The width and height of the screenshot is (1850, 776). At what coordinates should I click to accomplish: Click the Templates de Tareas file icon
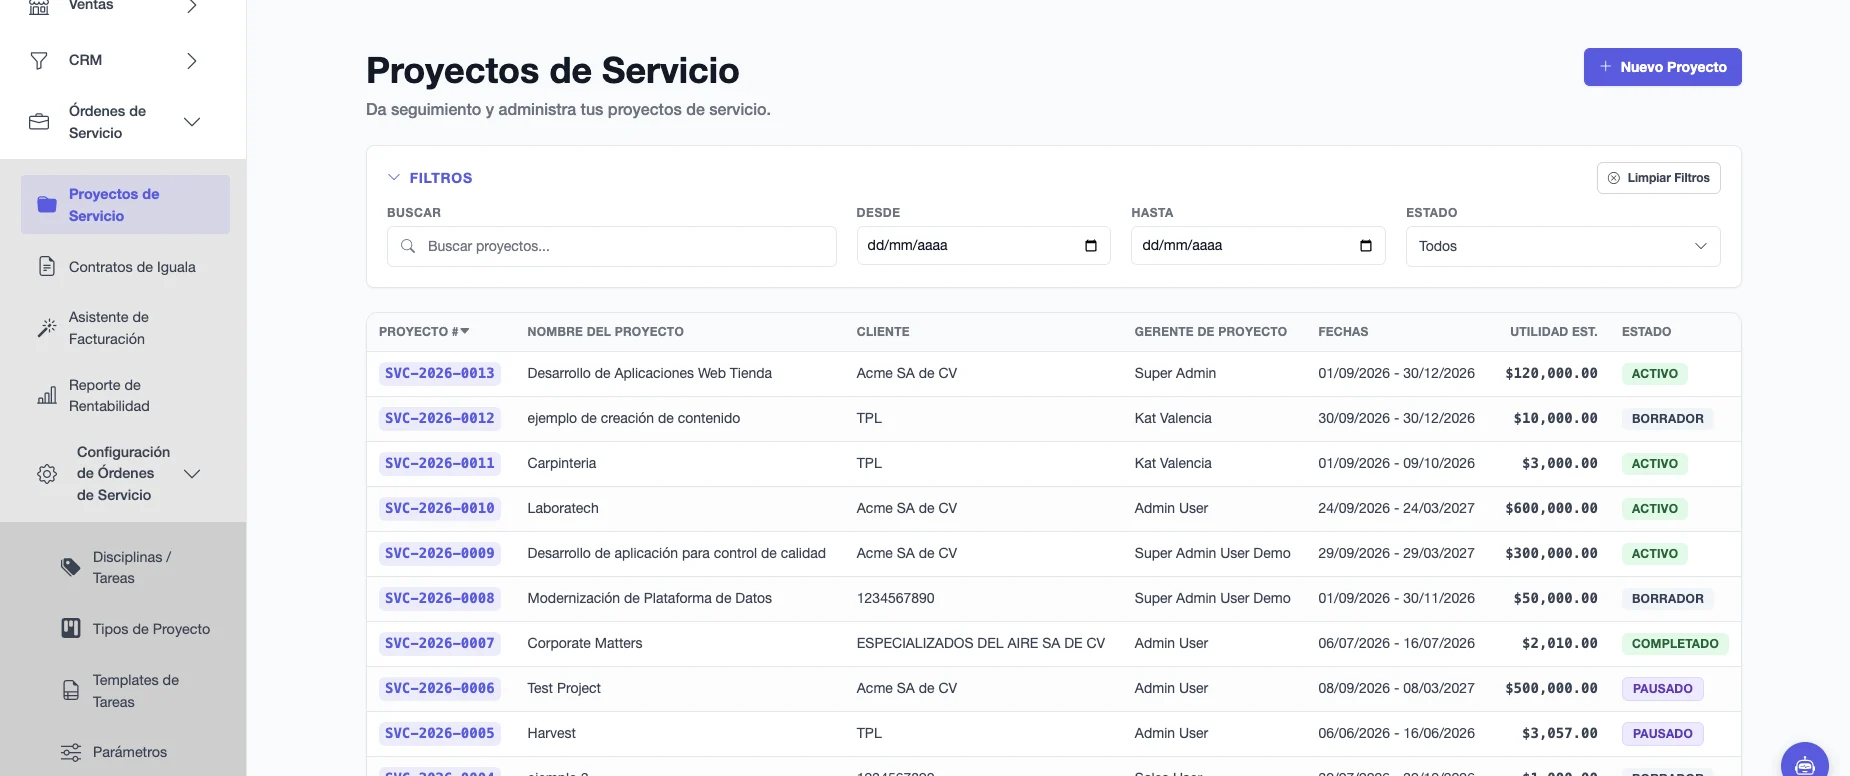click(71, 691)
